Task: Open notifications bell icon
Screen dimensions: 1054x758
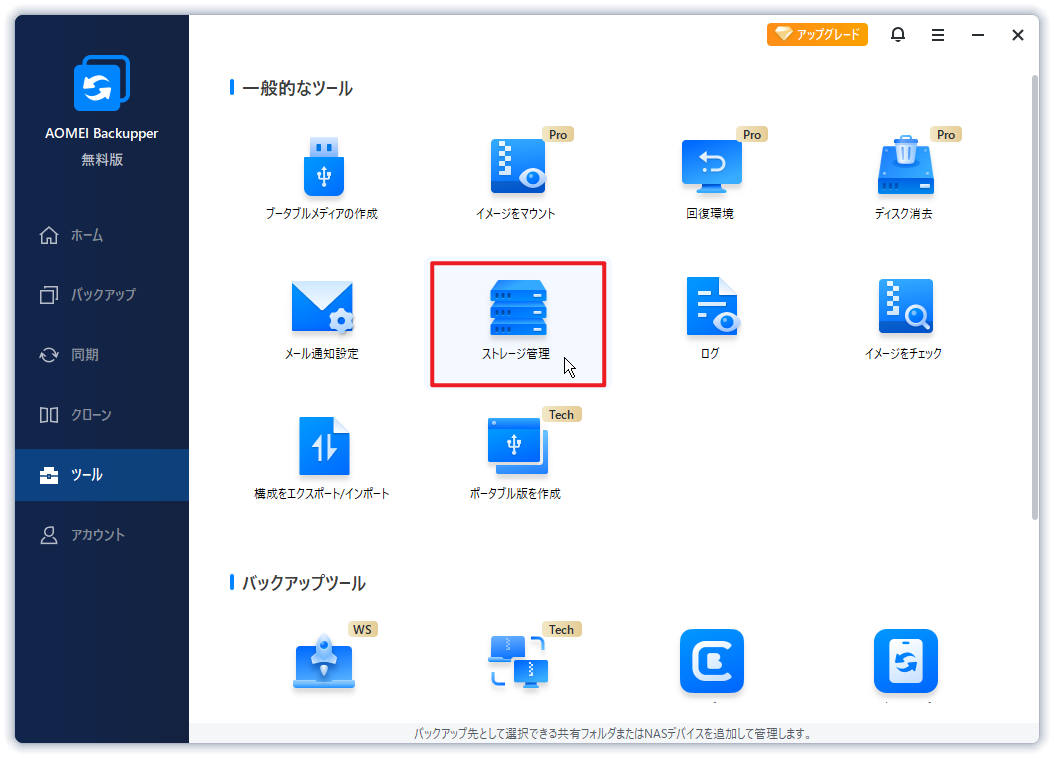Action: (x=898, y=34)
